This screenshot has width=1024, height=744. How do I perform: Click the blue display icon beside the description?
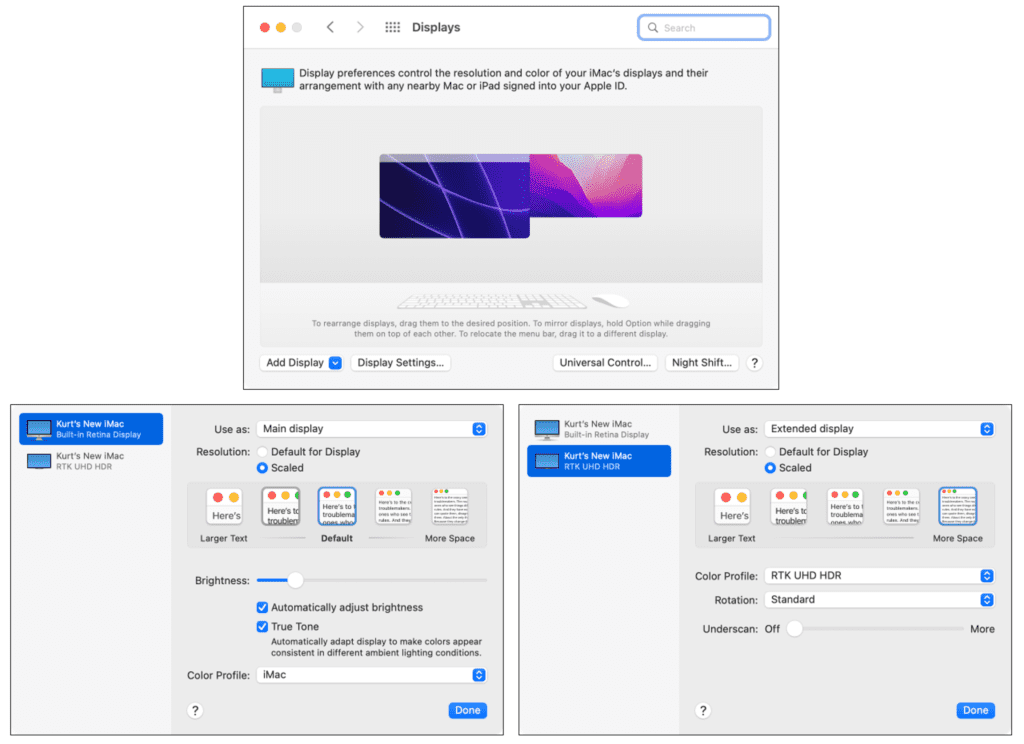(278, 80)
